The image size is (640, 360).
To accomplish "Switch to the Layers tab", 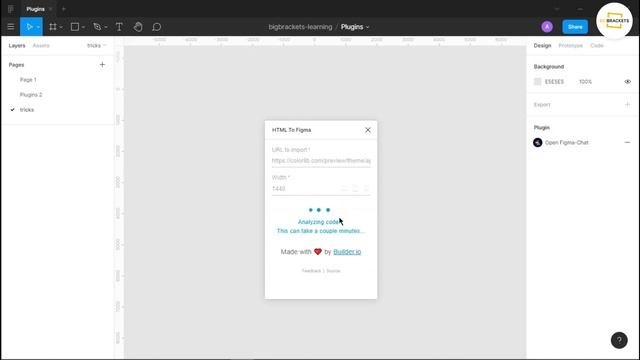I will [17, 46].
